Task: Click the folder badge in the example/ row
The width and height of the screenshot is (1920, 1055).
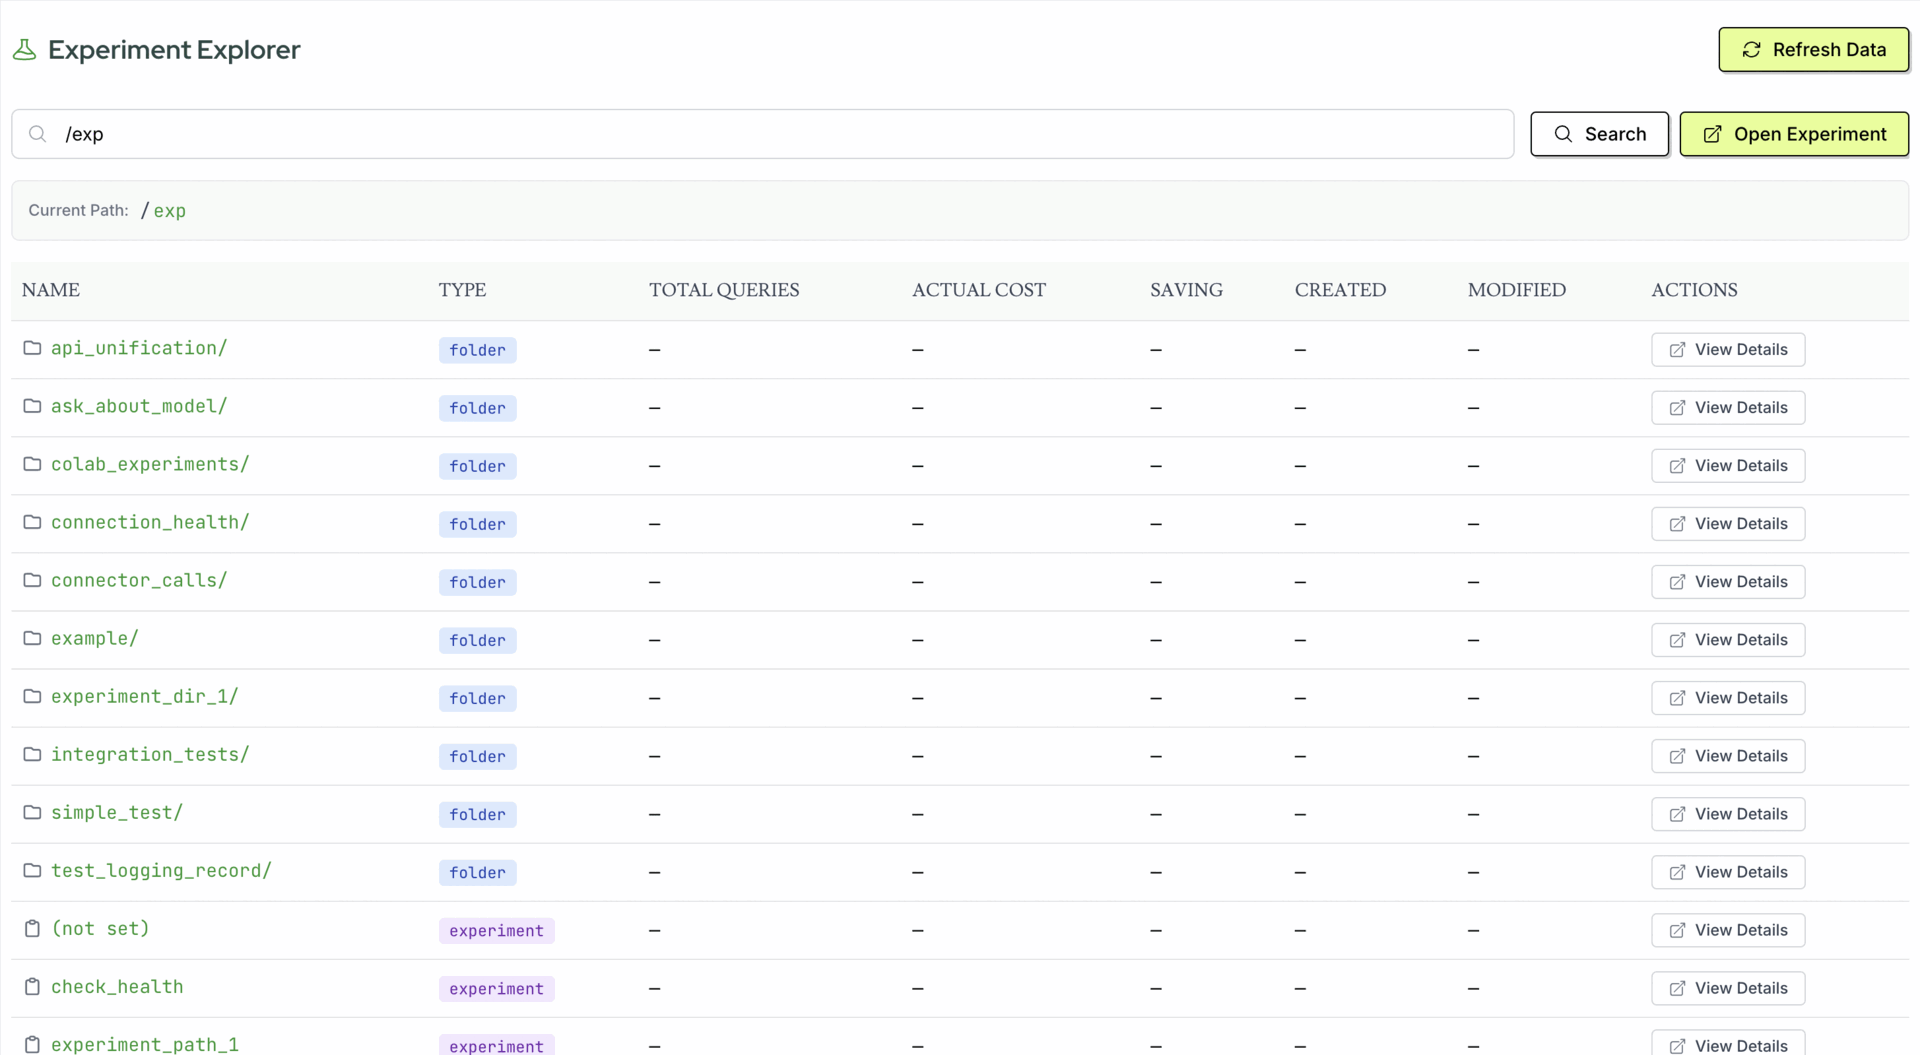Action: tap(477, 640)
